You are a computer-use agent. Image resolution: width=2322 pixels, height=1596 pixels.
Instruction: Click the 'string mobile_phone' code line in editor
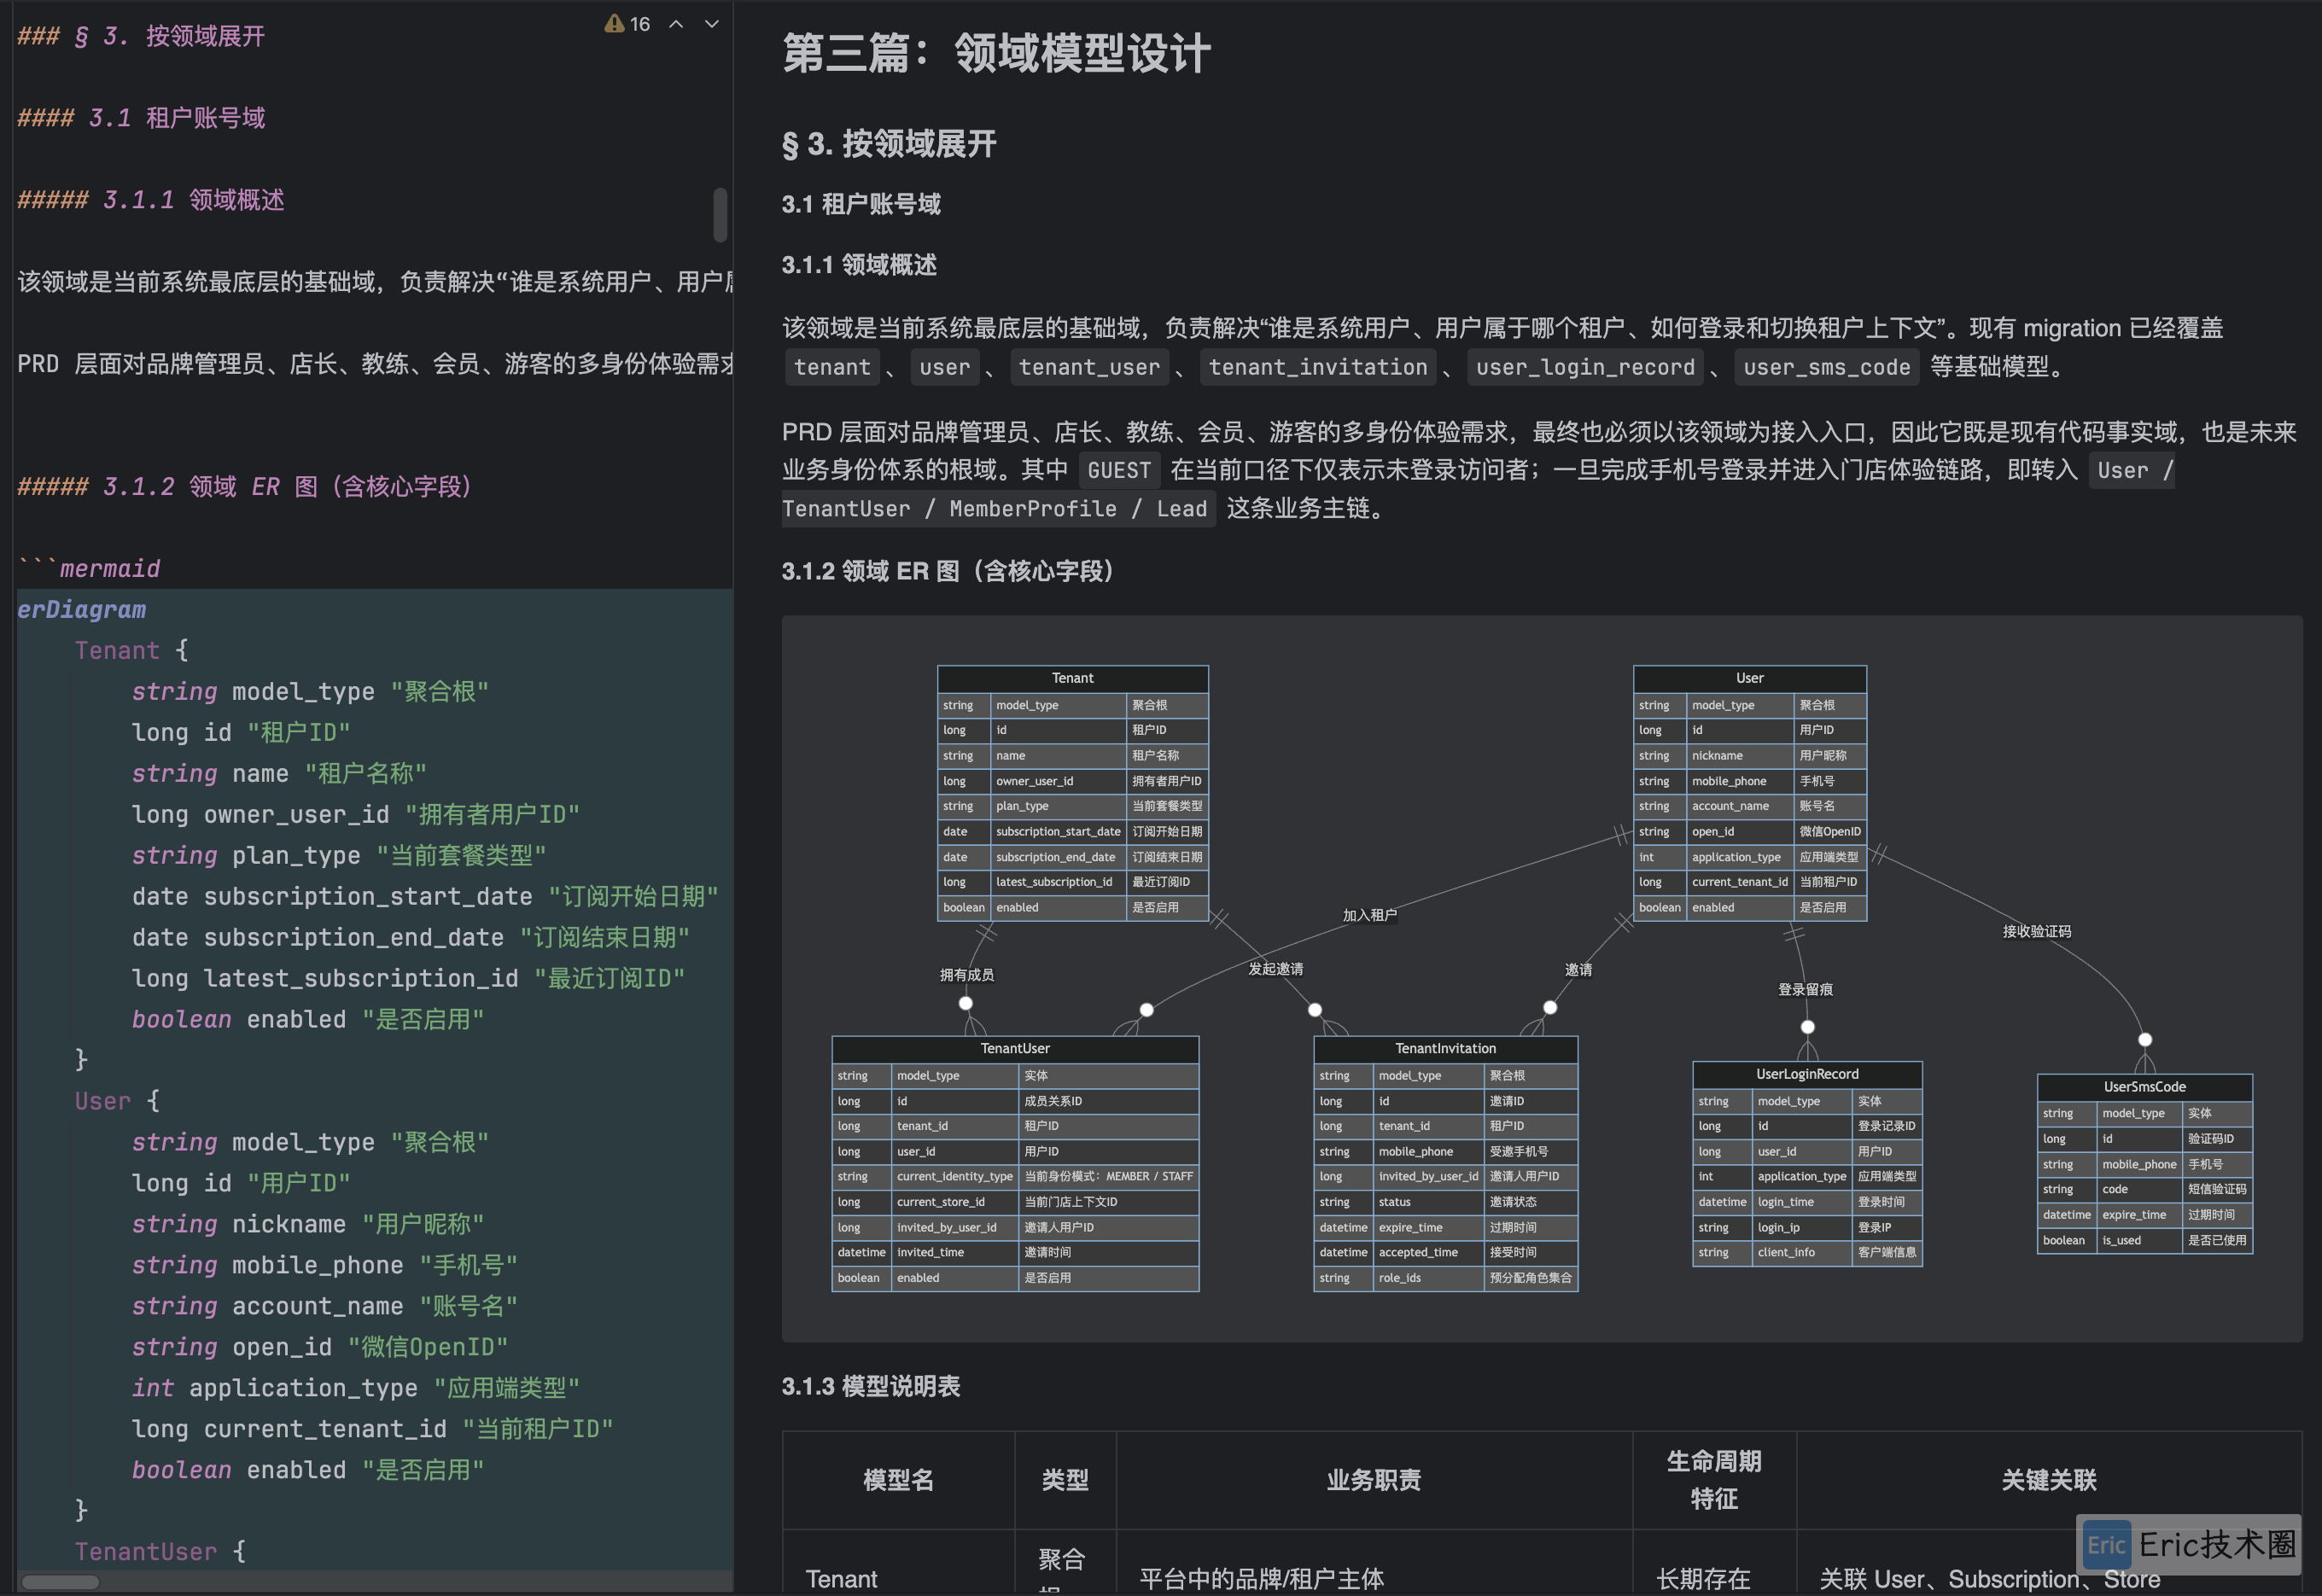325,1266
